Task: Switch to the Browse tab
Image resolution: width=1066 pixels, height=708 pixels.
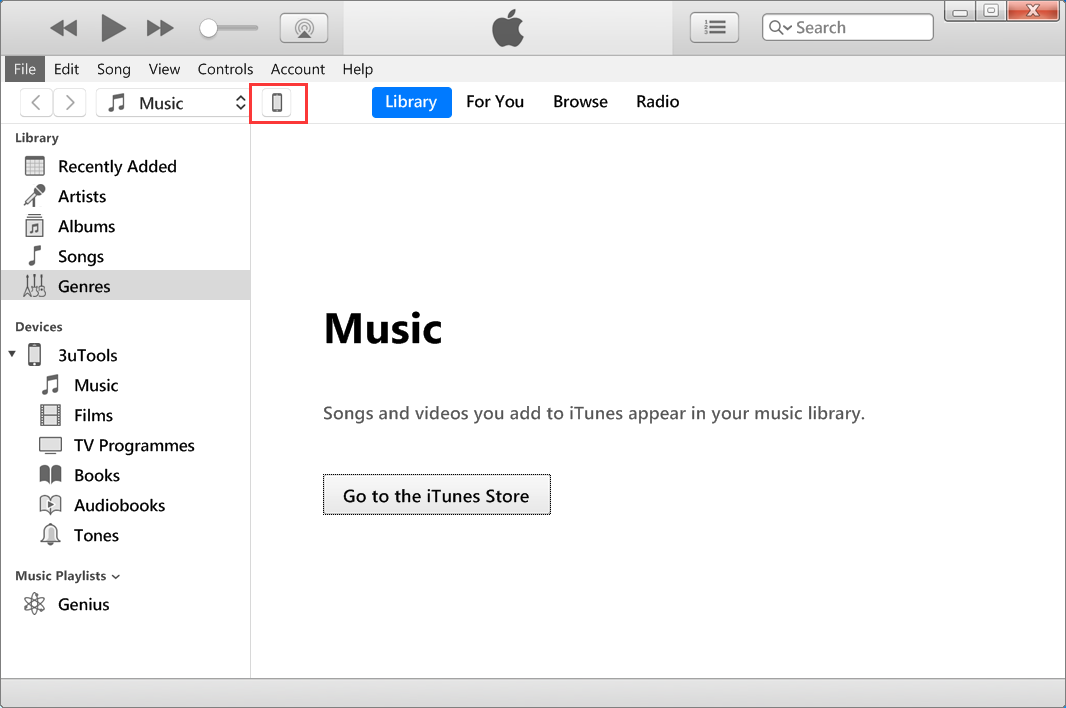Action: pyautogui.click(x=580, y=102)
